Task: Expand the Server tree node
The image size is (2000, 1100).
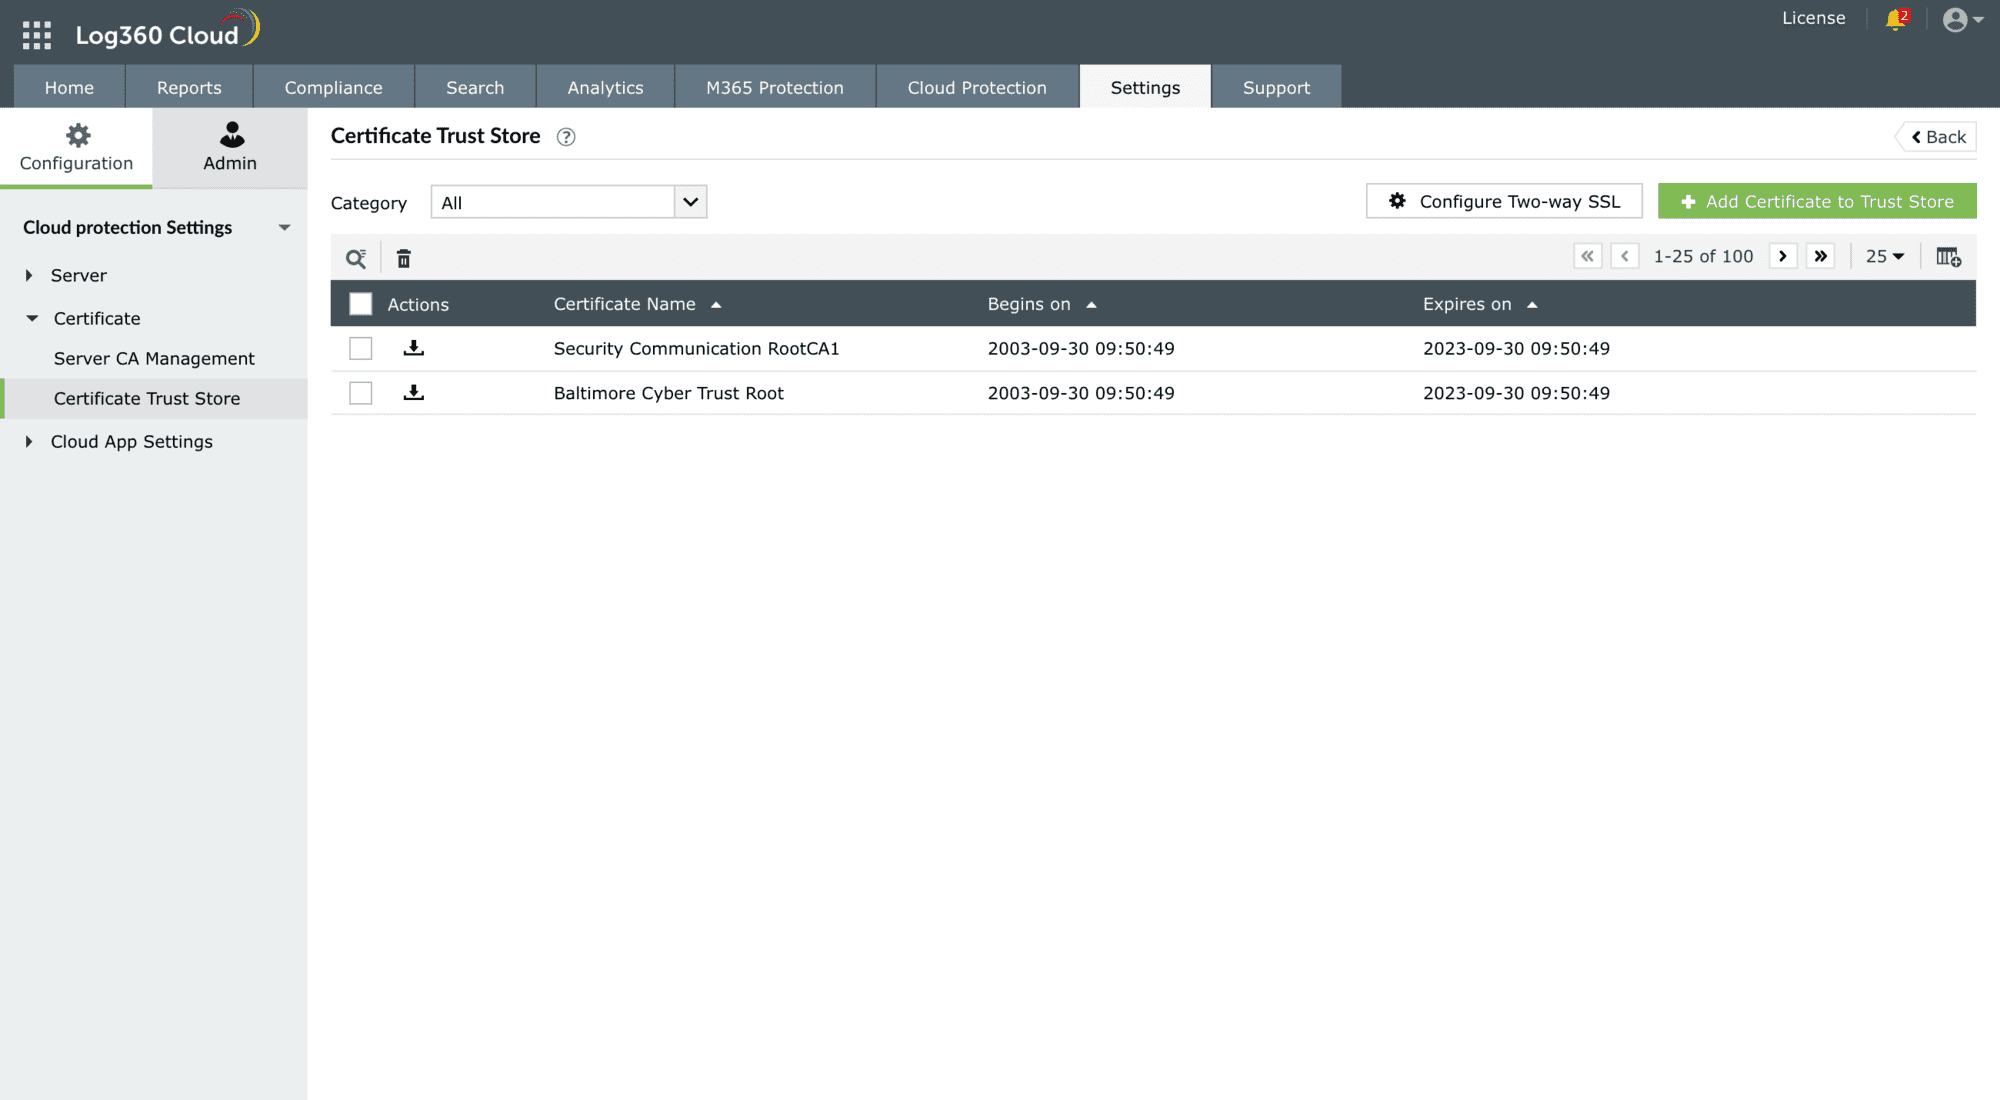Action: [29, 276]
